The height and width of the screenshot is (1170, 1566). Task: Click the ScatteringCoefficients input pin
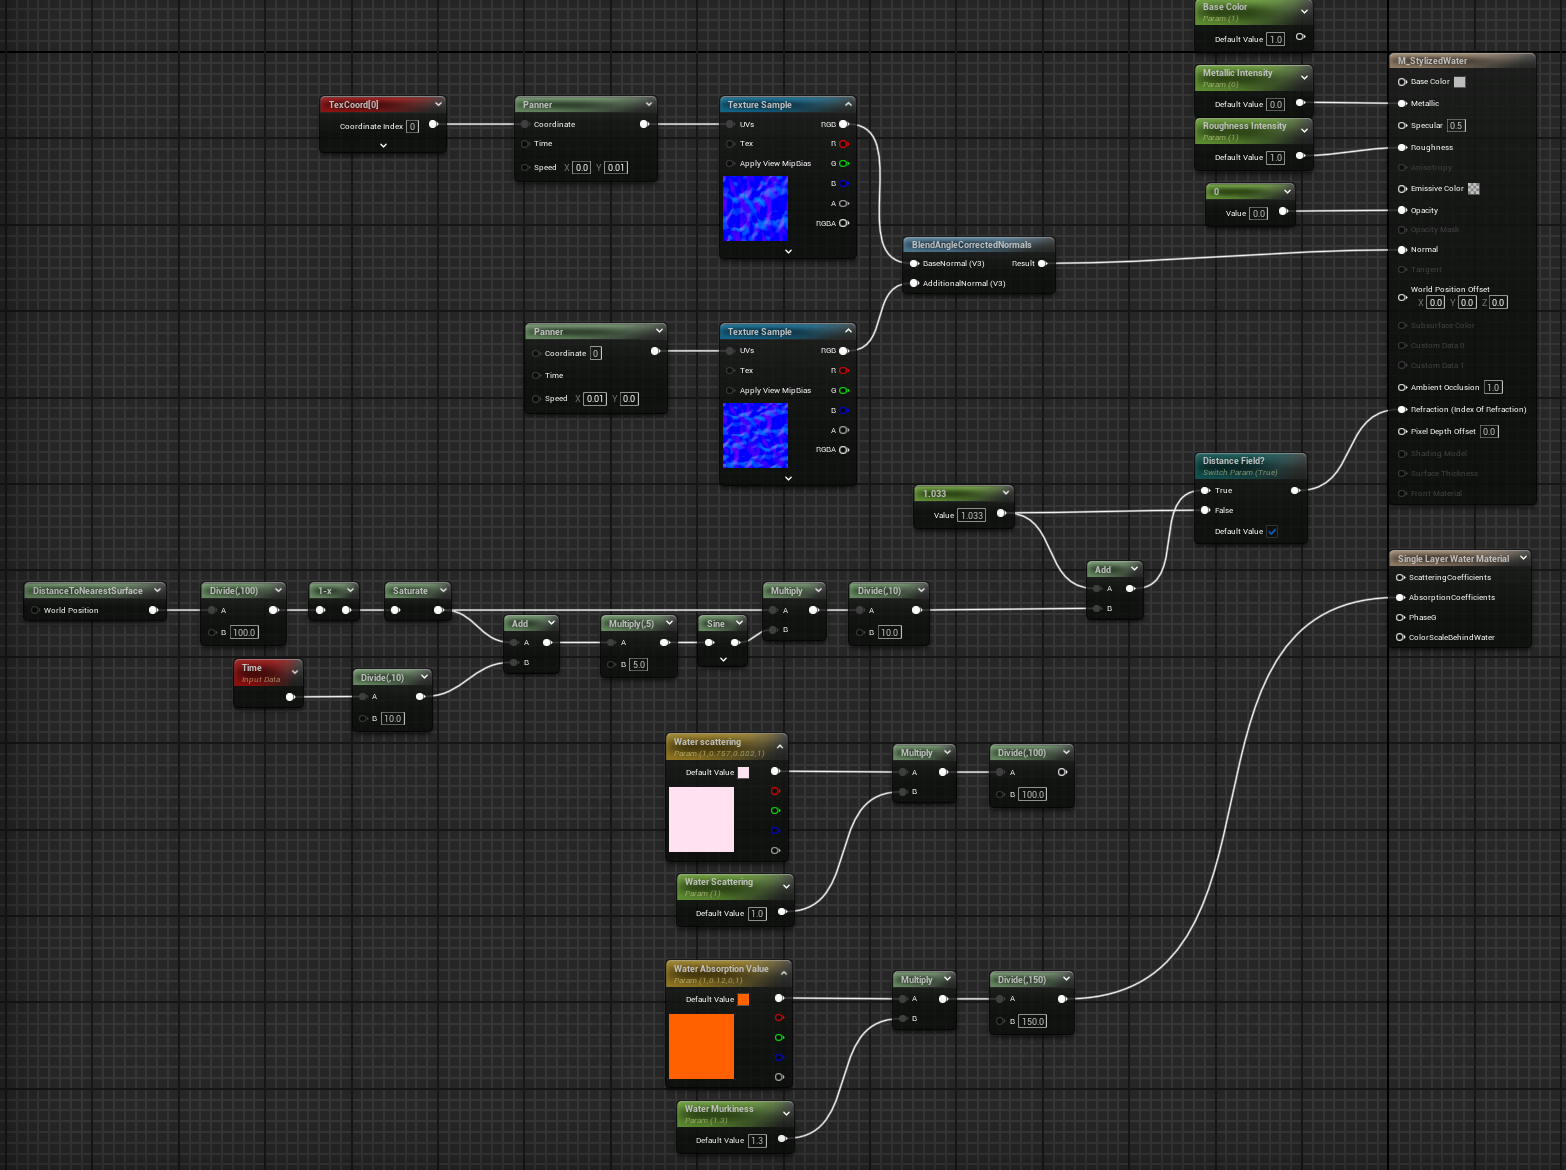1401,578
